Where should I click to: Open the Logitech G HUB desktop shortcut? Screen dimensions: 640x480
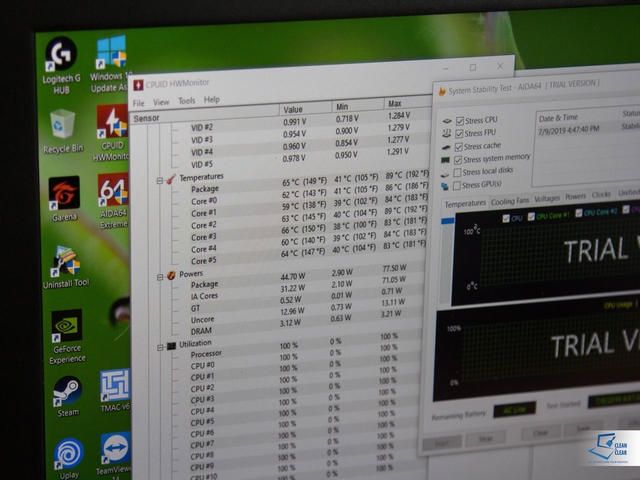tap(62, 56)
